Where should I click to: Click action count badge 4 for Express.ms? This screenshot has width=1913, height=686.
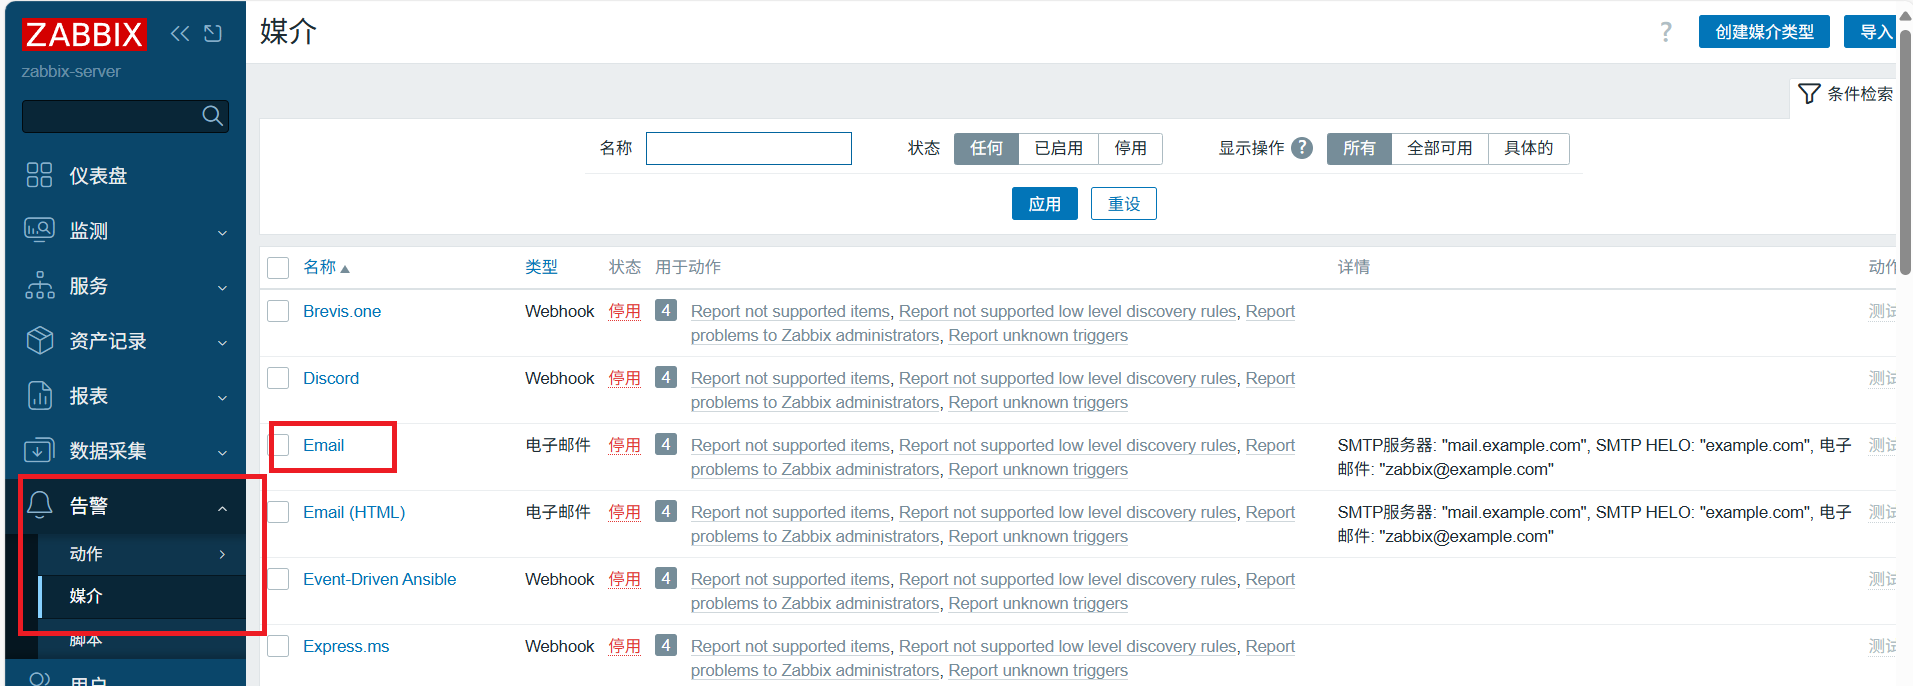pyautogui.click(x=666, y=645)
